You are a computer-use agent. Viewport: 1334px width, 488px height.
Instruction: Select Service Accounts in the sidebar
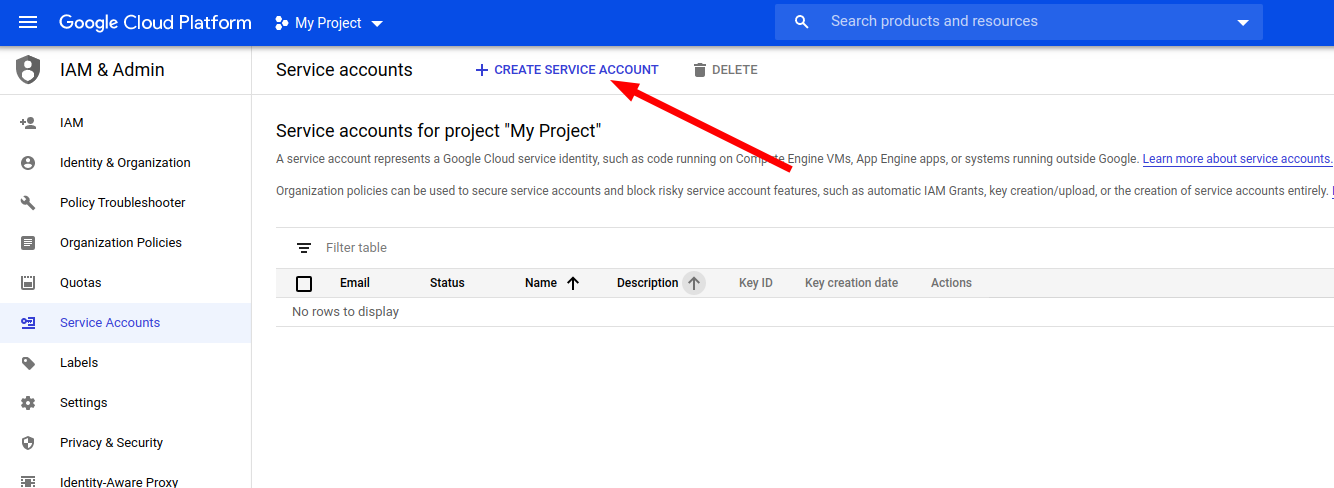click(x=125, y=323)
